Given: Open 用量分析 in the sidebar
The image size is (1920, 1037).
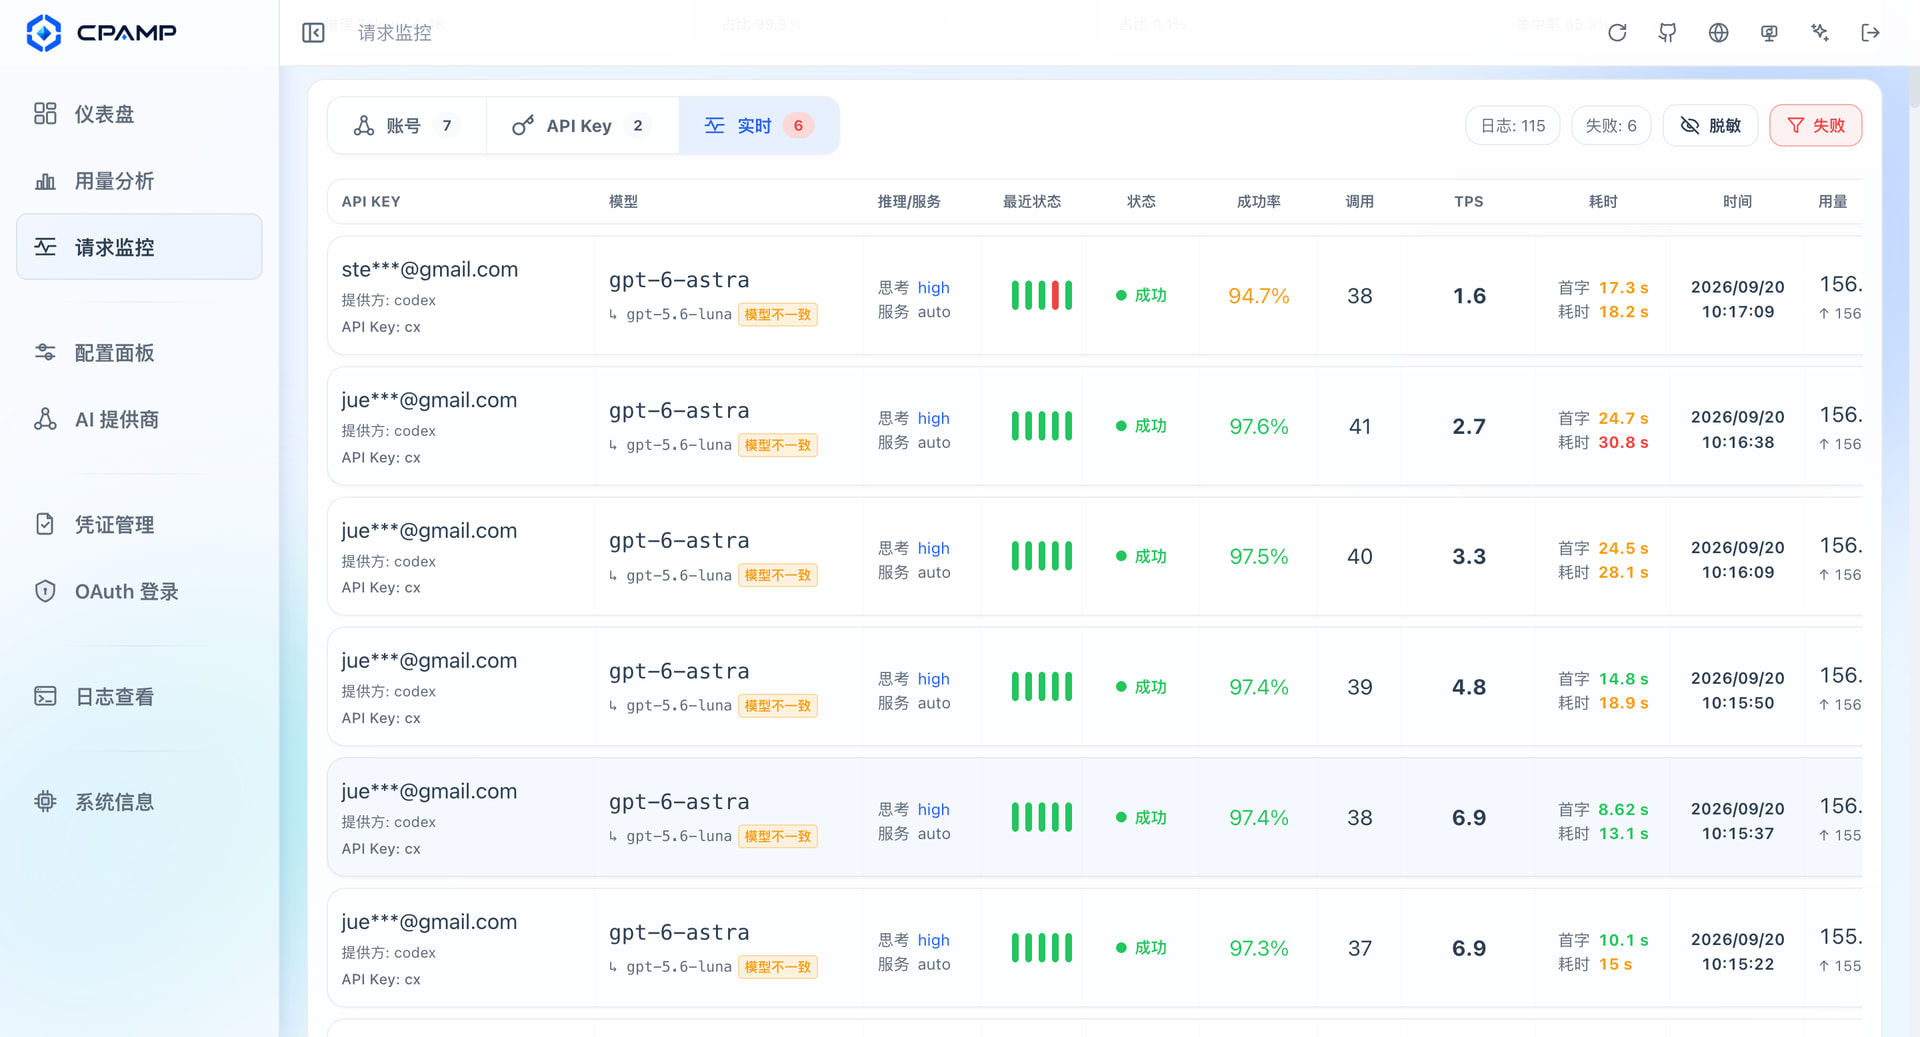Looking at the screenshot, I should click(x=139, y=181).
